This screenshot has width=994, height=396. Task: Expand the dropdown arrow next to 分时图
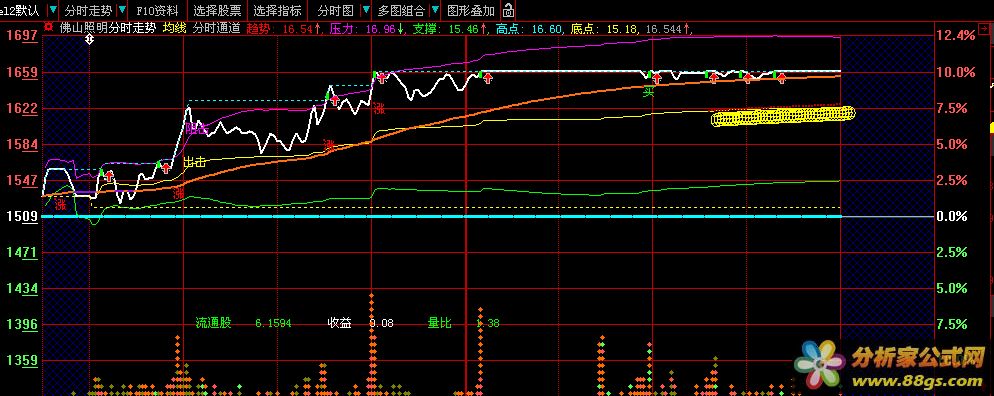pos(366,11)
